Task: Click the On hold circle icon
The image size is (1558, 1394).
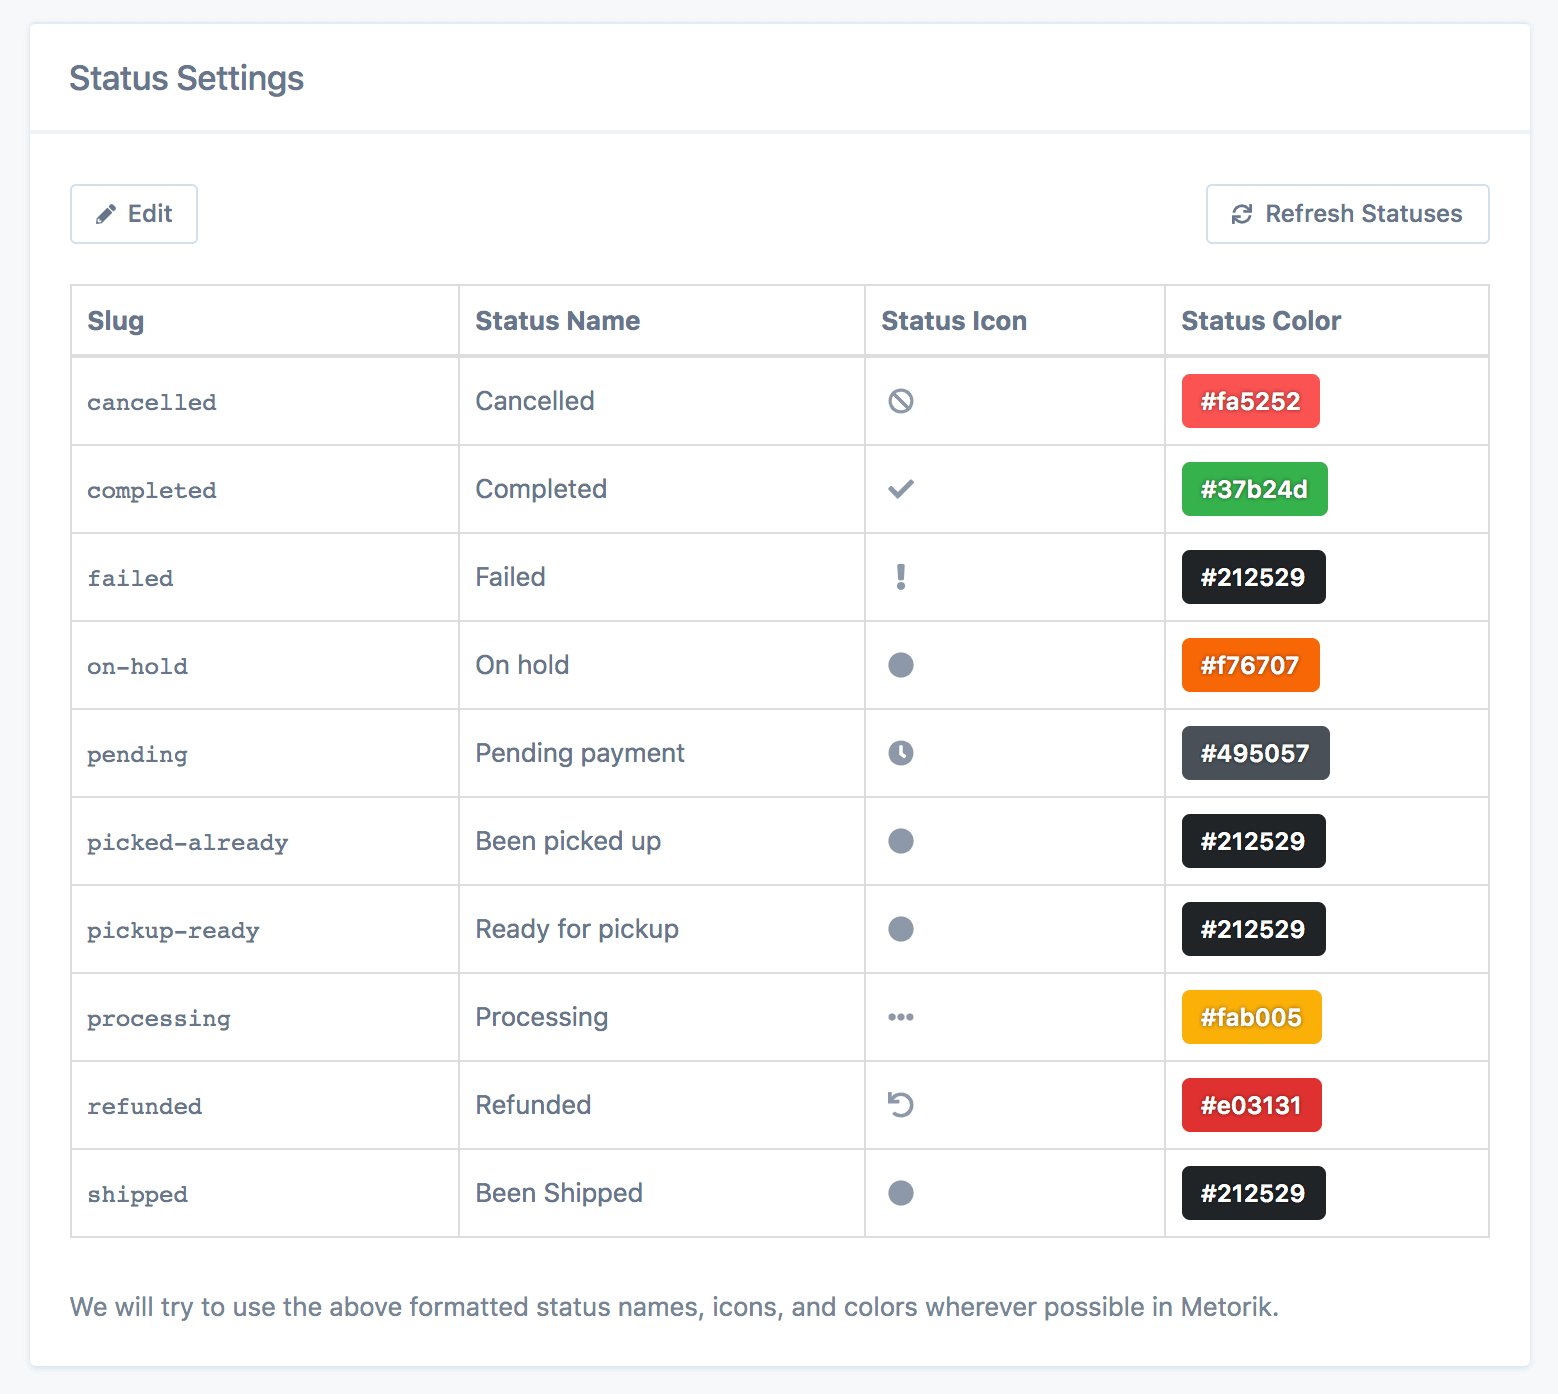Action: pos(901,665)
